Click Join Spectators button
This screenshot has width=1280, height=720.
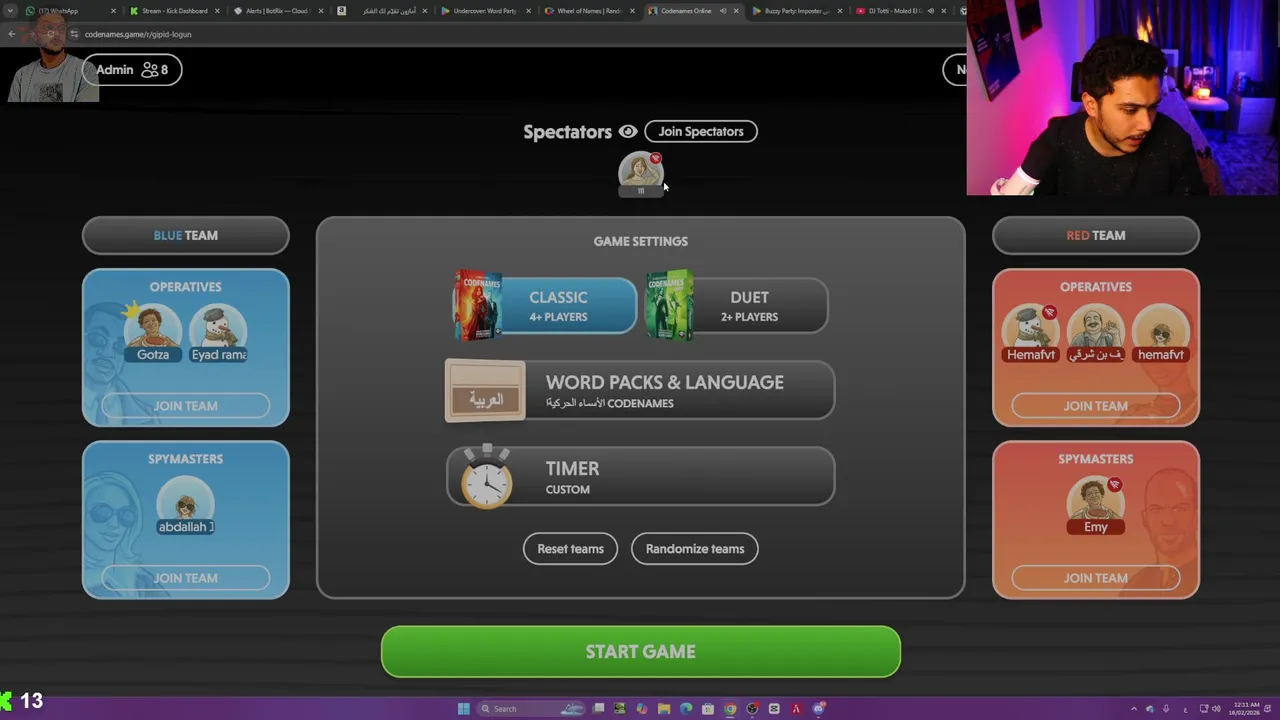click(x=701, y=131)
